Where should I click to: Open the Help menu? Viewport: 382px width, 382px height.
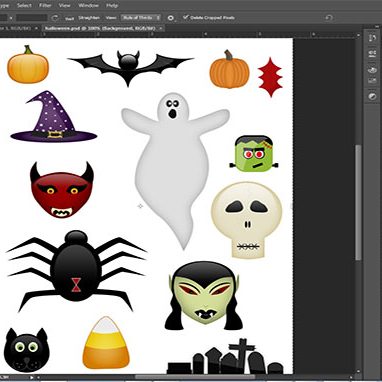click(112, 5)
